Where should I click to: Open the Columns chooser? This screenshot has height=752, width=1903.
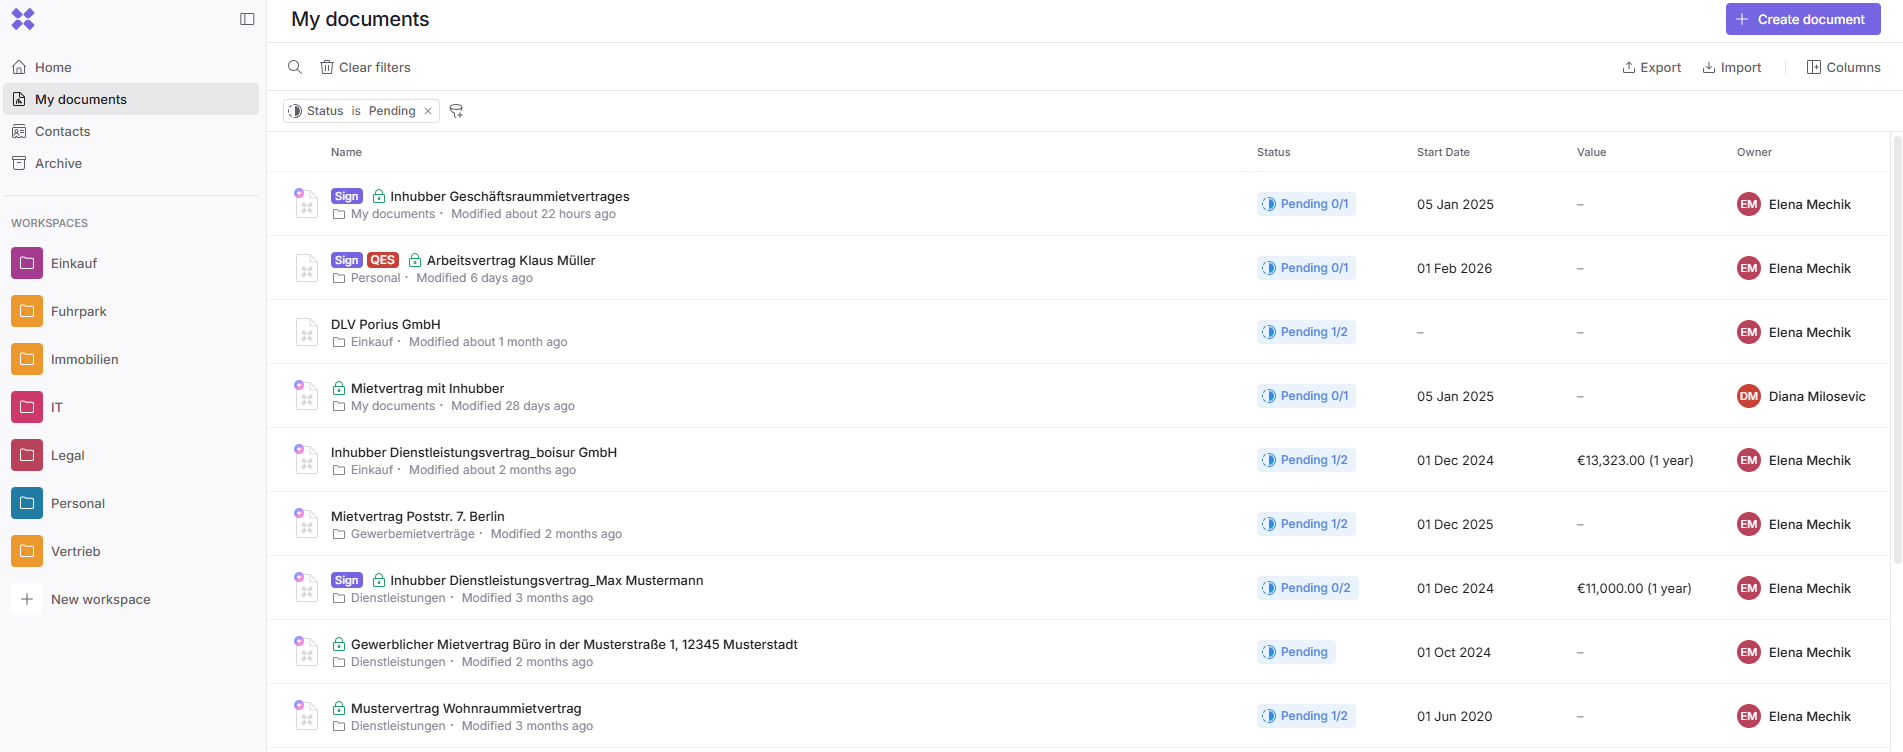click(x=1843, y=67)
